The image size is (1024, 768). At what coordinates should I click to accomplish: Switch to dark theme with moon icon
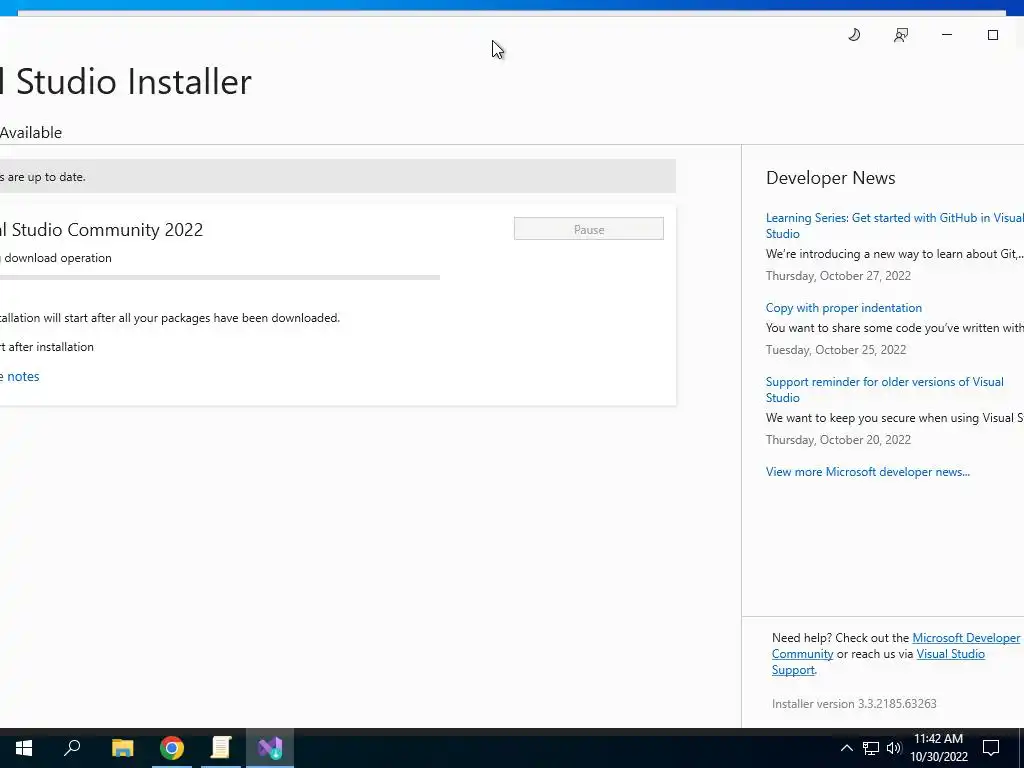[854, 35]
